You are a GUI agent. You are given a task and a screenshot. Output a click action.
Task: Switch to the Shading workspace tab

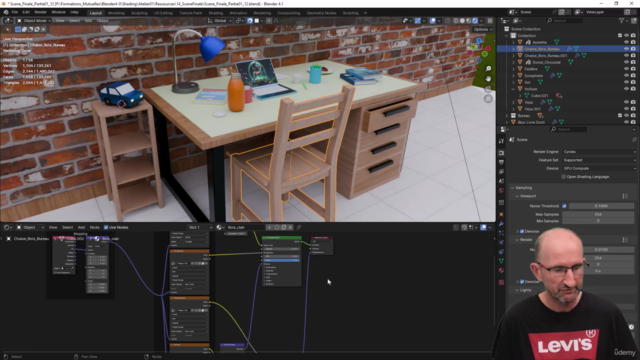[216, 13]
